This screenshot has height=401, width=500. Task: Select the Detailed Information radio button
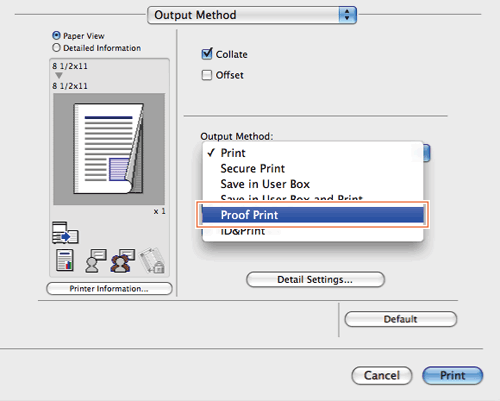pos(56,48)
